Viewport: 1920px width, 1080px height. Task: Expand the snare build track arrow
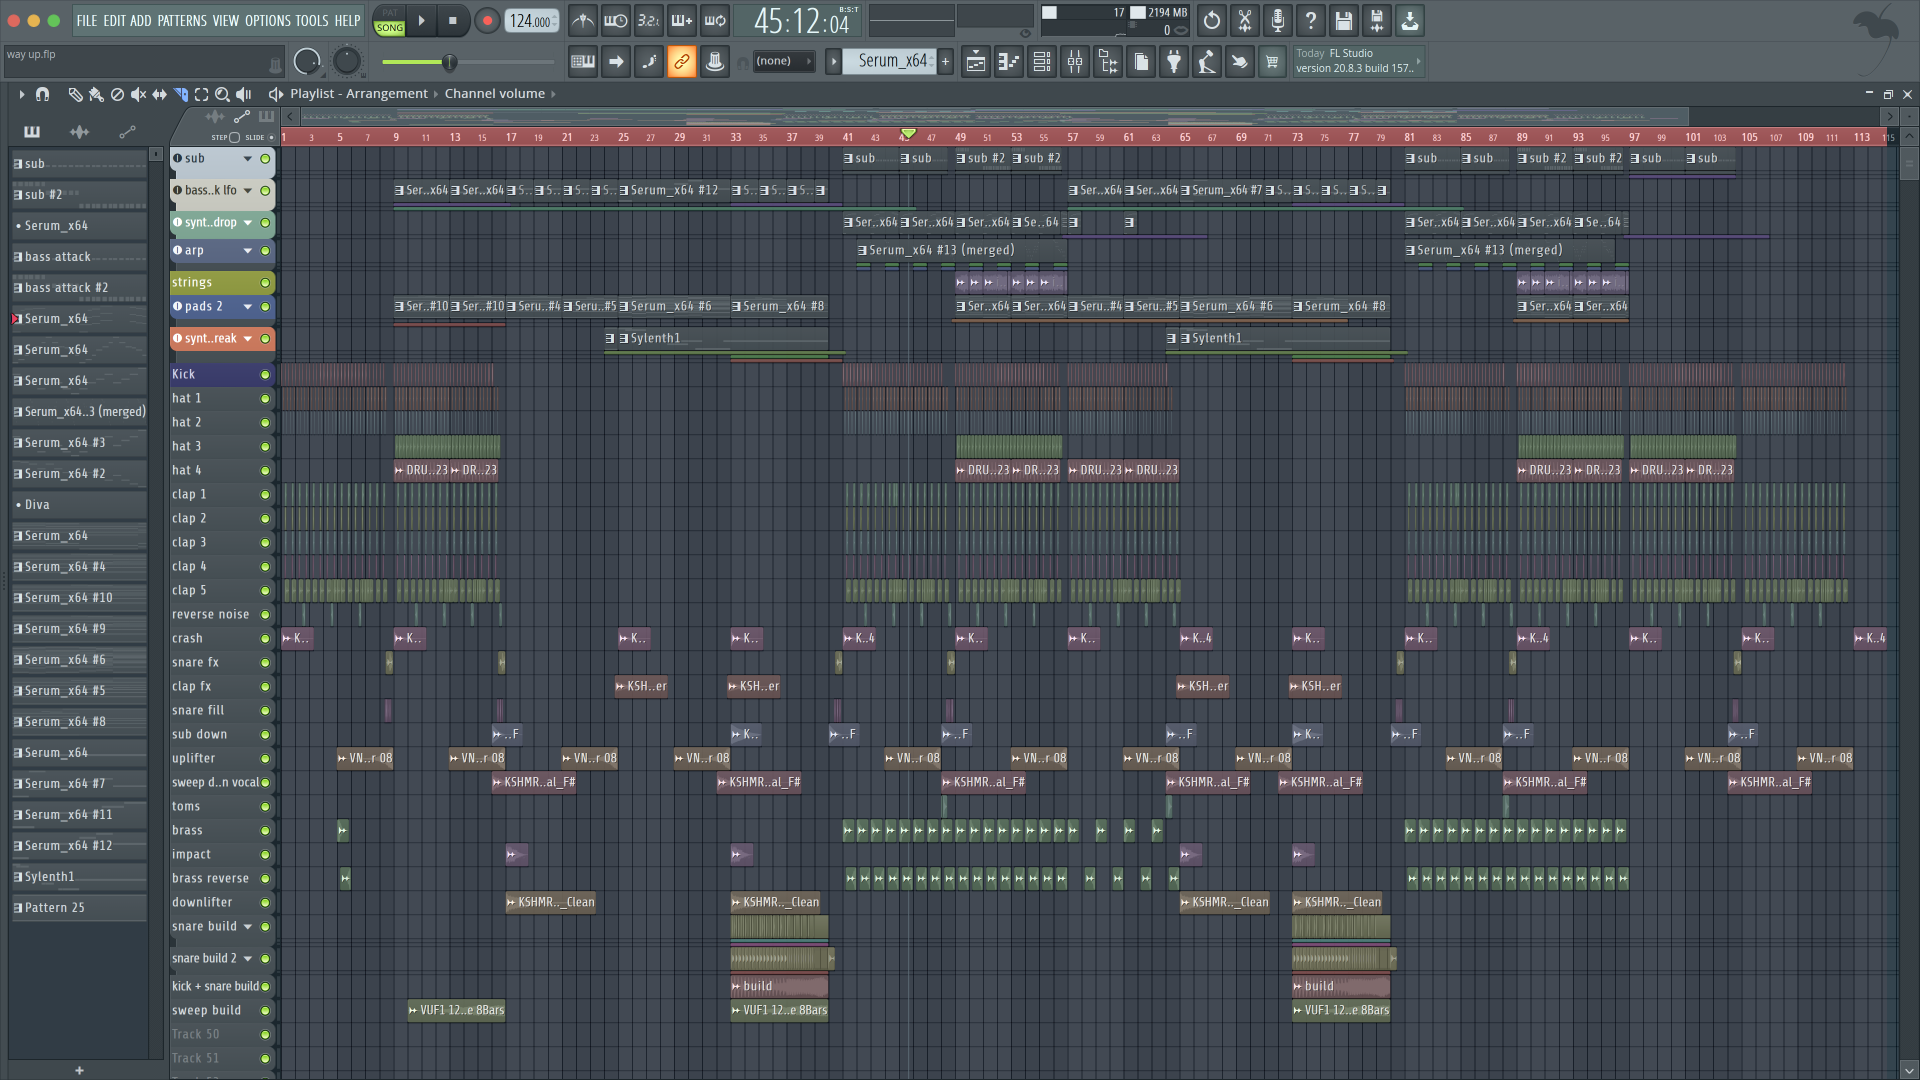(247, 927)
